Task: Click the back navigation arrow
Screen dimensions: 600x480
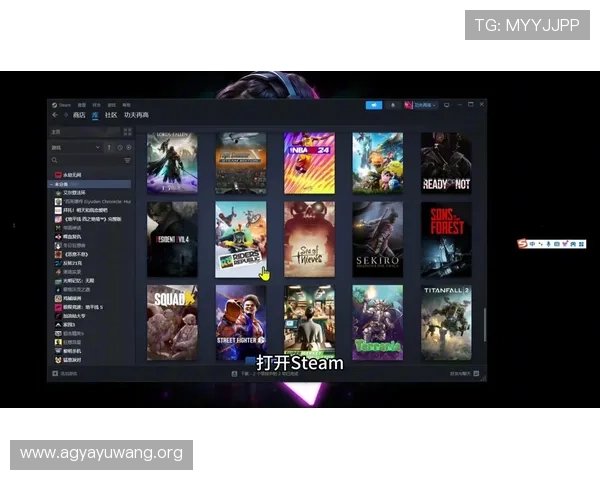Action: pyautogui.click(x=55, y=116)
